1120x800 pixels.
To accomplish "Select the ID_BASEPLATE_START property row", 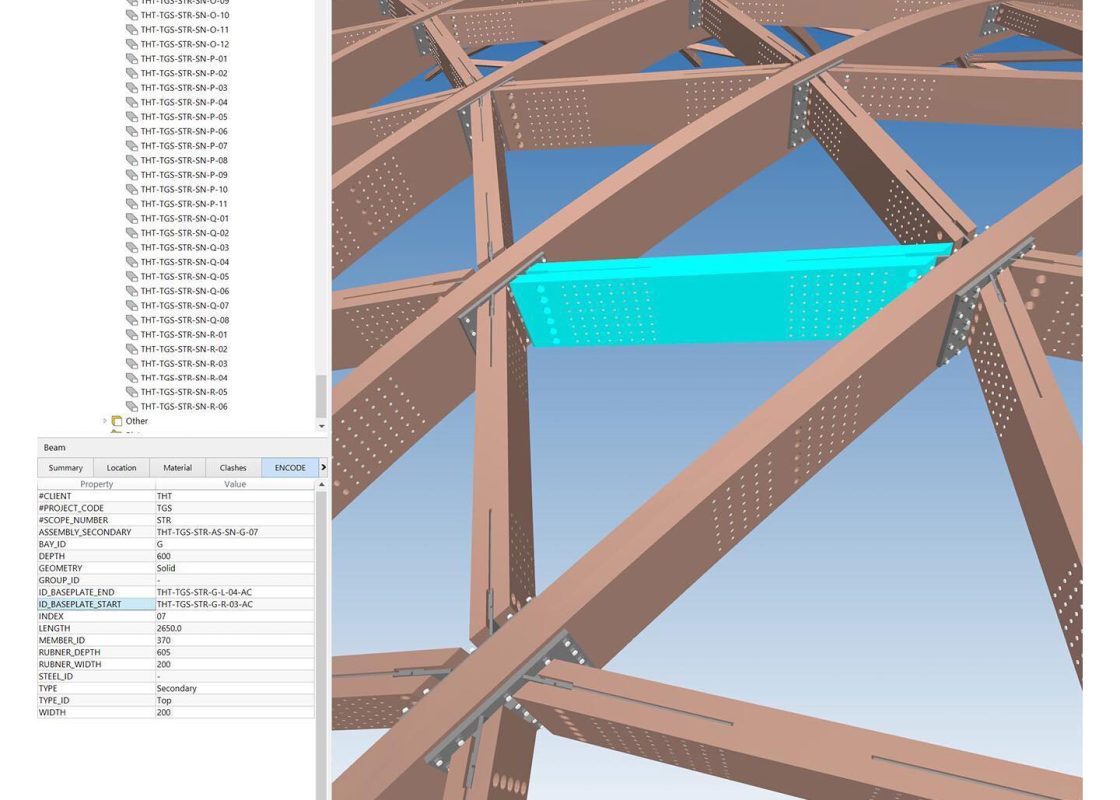I will pos(96,604).
